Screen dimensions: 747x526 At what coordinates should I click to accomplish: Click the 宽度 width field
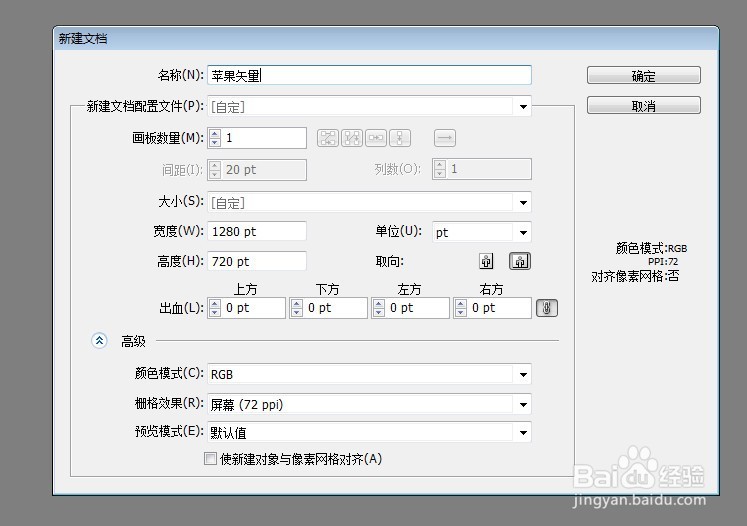tap(257, 232)
